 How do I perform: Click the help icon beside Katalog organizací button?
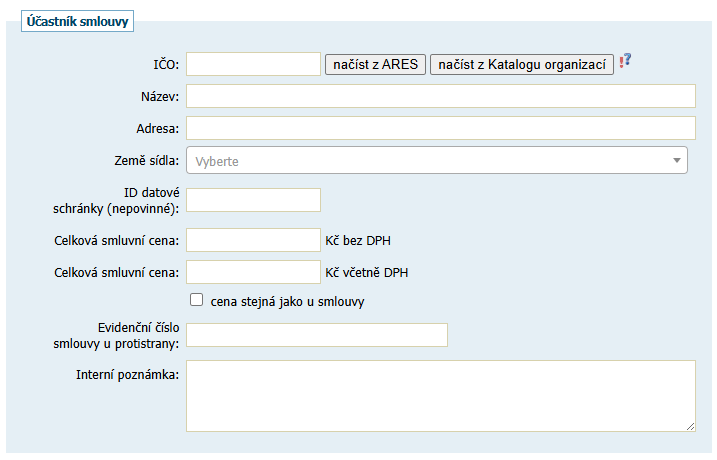pos(626,62)
